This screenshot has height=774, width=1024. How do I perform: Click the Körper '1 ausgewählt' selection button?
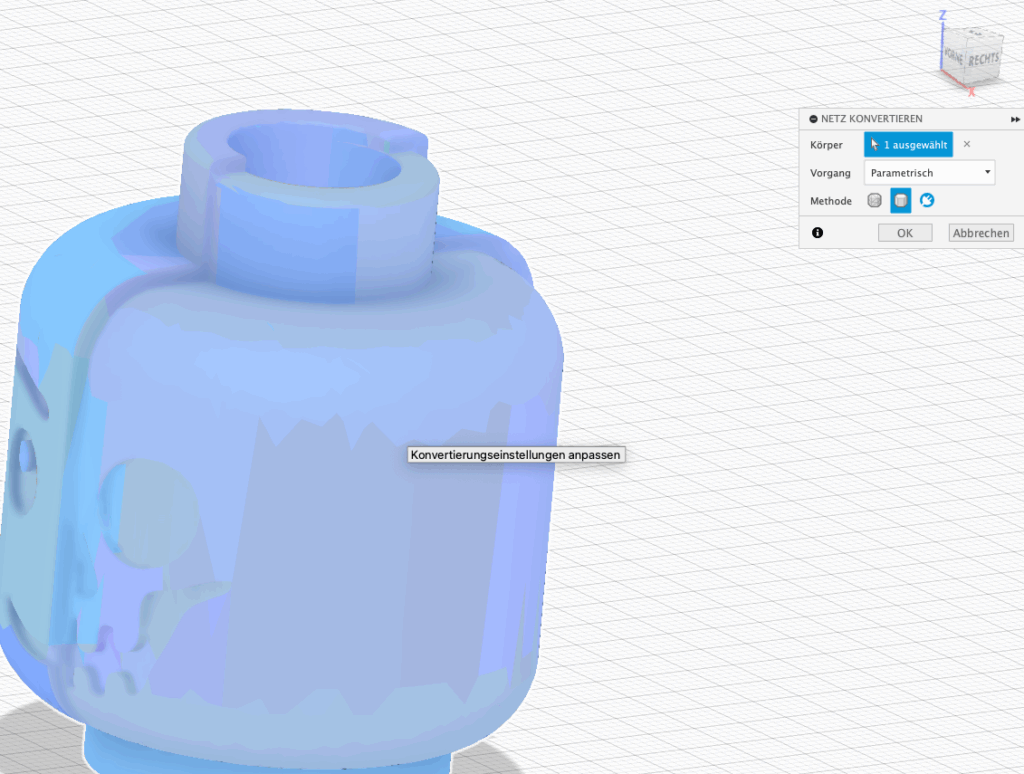pyautogui.click(x=908, y=145)
